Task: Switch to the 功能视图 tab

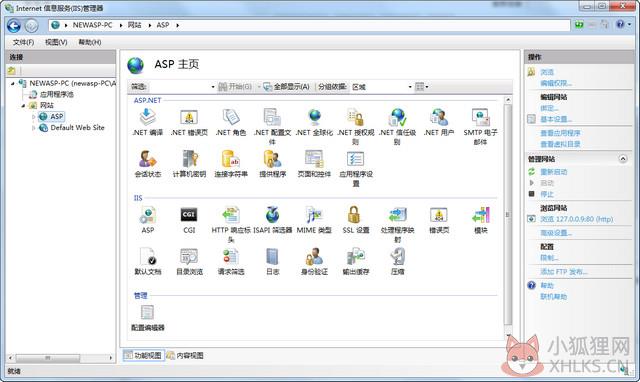Action: (143, 355)
